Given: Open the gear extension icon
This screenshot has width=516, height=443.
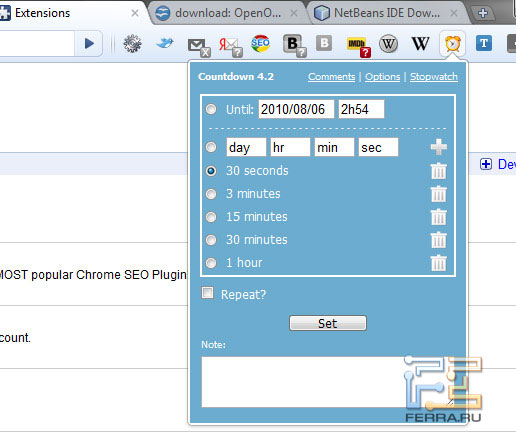Looking at the screenshot, I should point(132,44).
